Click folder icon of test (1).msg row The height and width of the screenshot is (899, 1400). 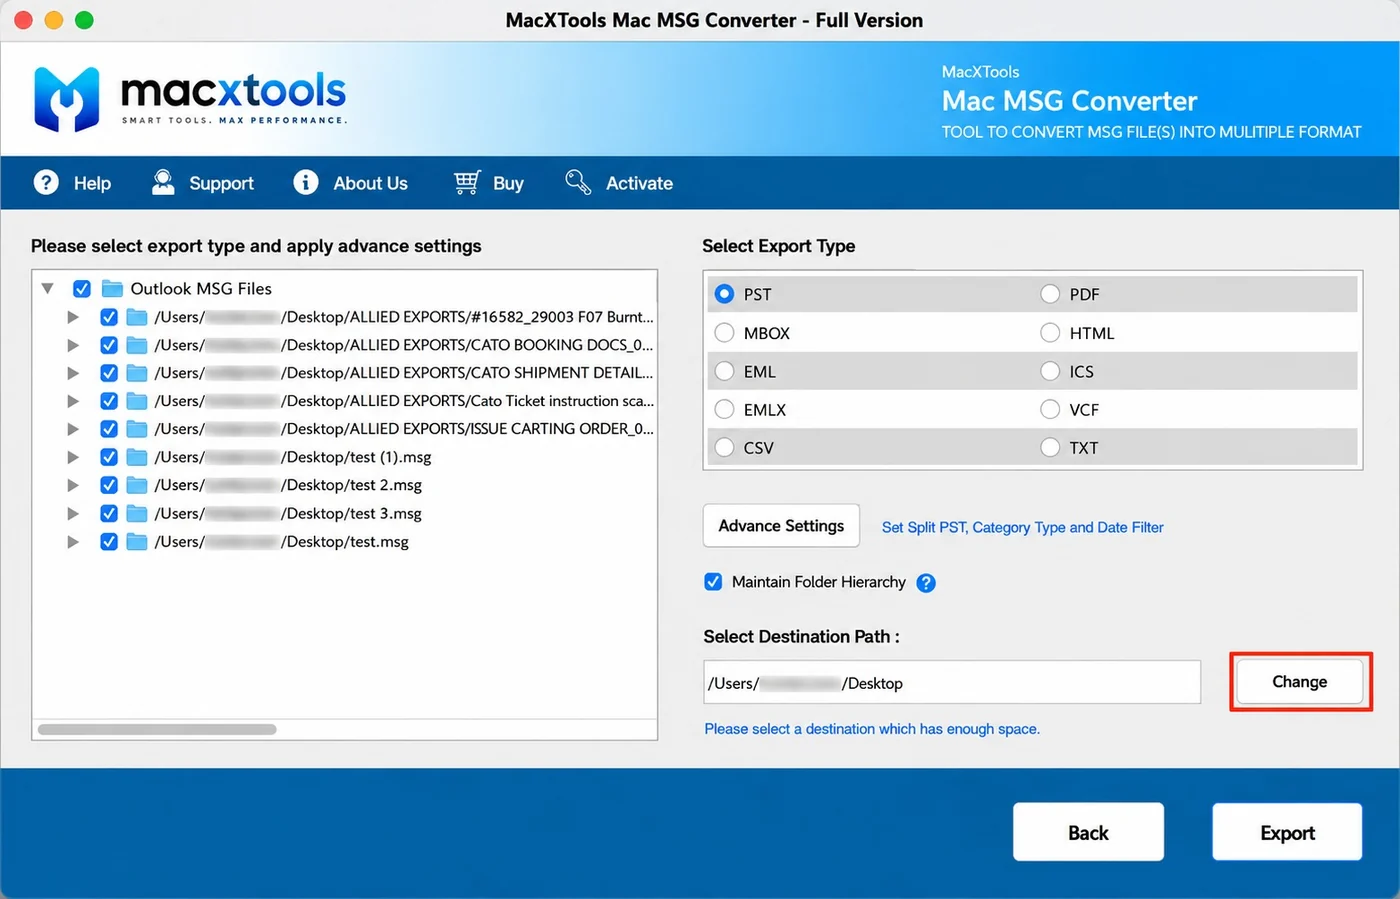click(137, 457)
